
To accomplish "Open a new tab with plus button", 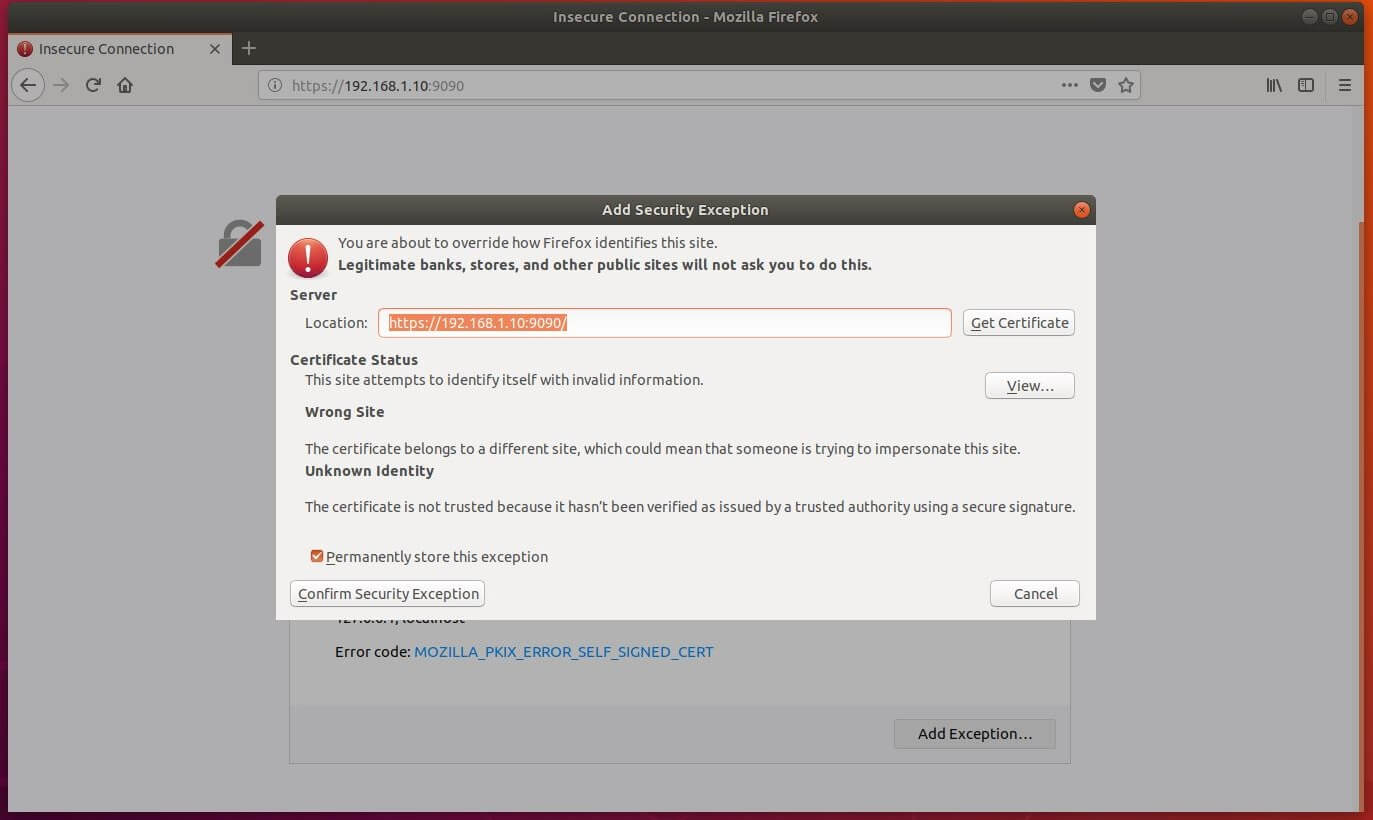I will click(249, 48).
